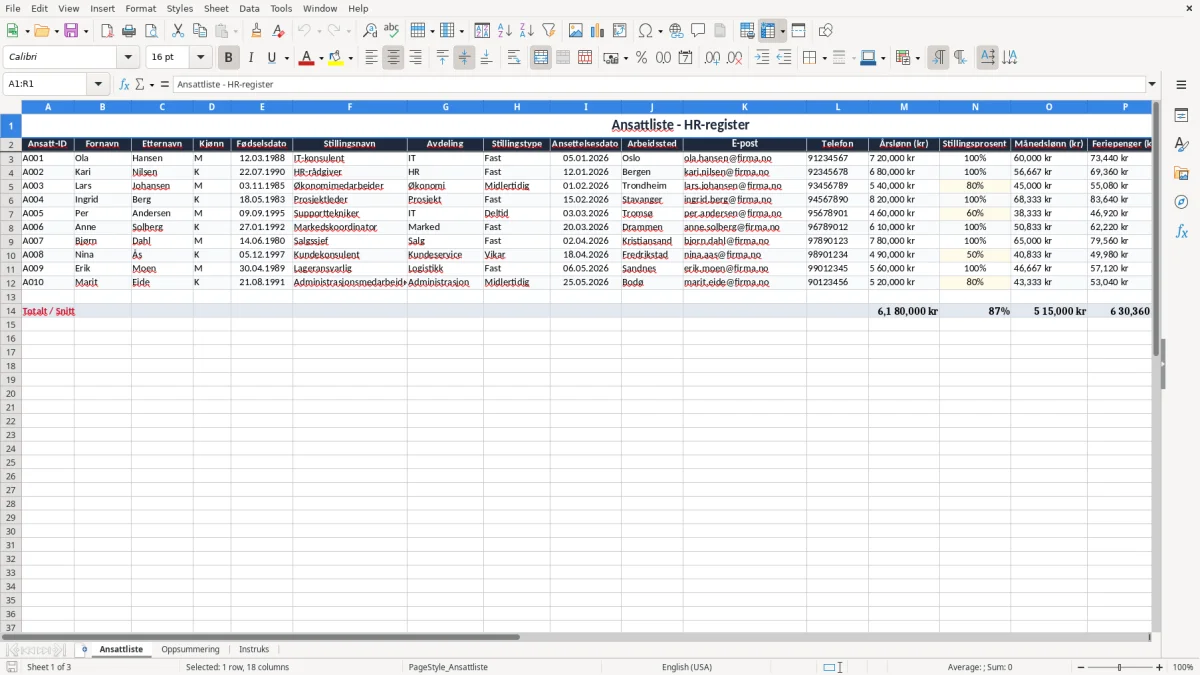The width and height of the screenshot is (1200, 675).
Task: Expand the formula bar
Action: coord(1152,84)
